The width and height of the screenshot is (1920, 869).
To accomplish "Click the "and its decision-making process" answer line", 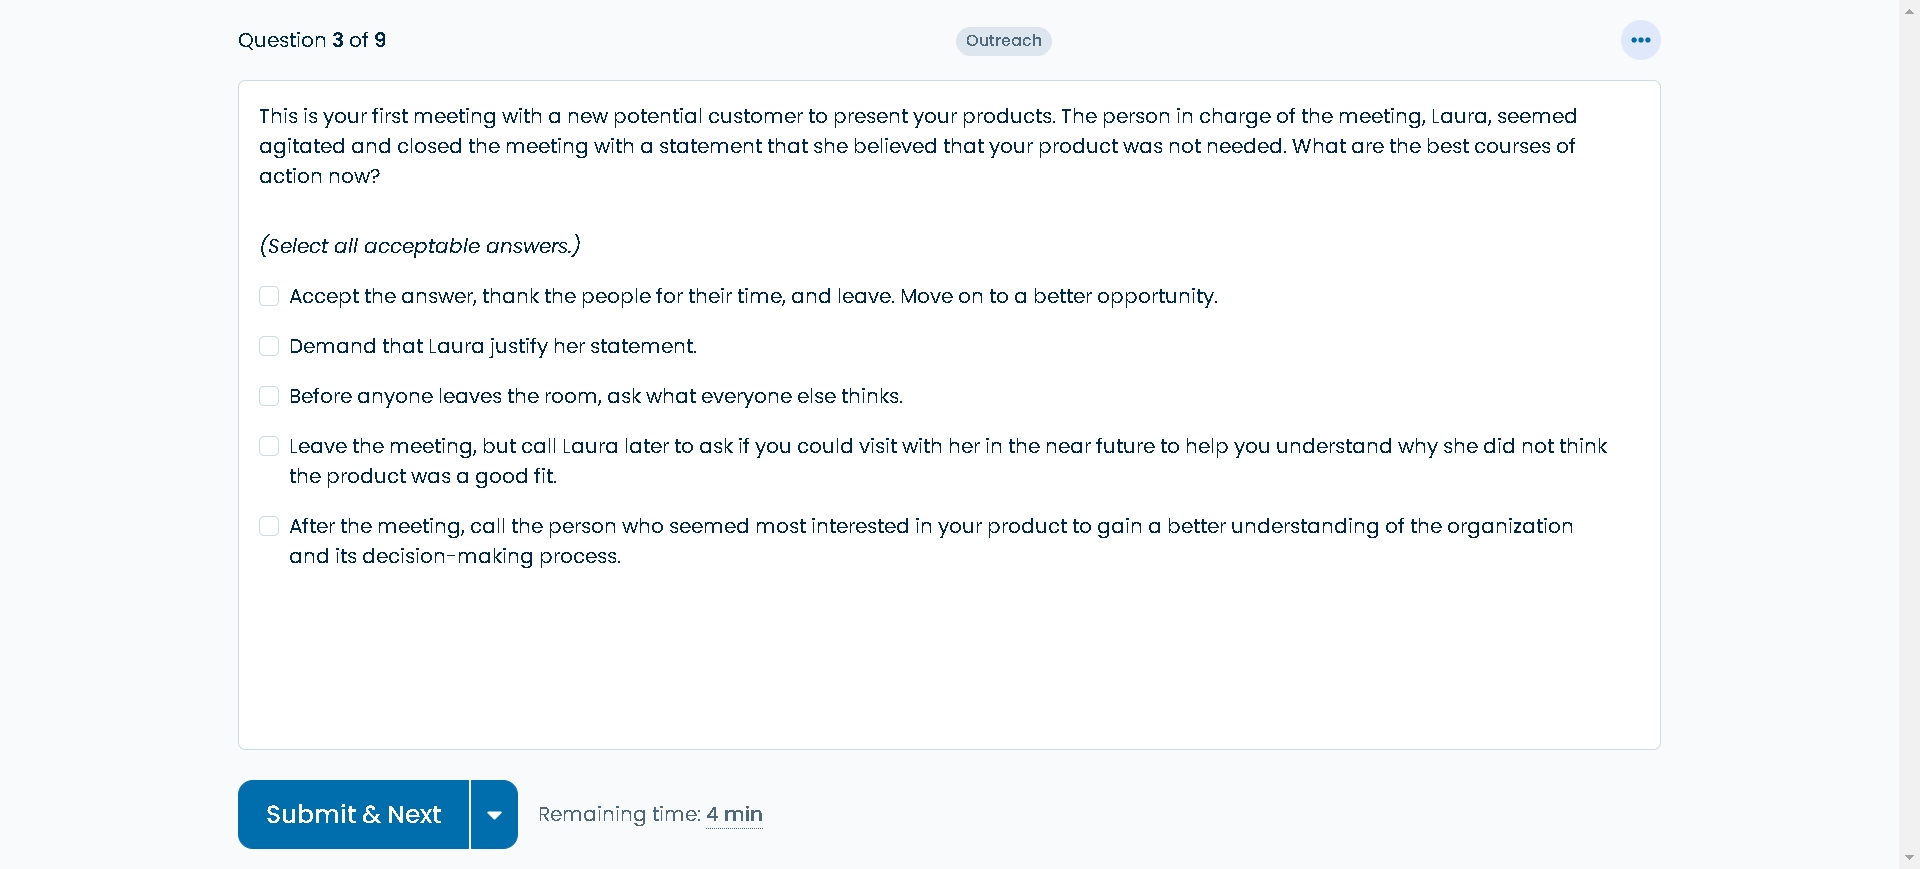I will (x=455, y=556).
